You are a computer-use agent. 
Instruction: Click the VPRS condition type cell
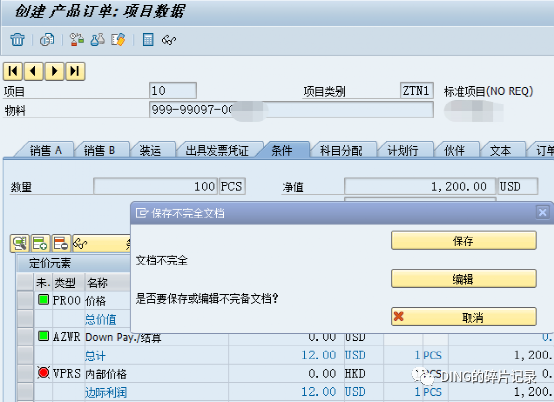(66, 373)
